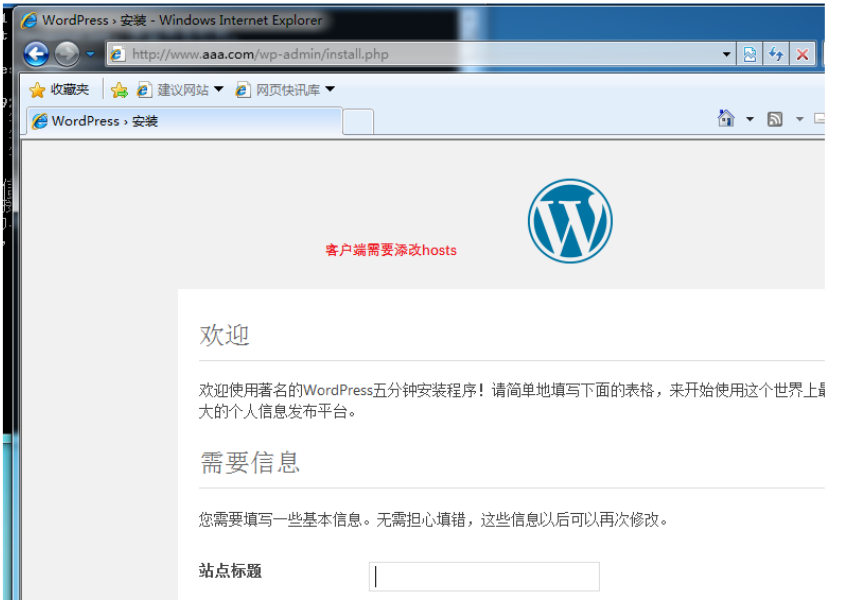Click the 需要信息 heading text

tap(250, 463)
